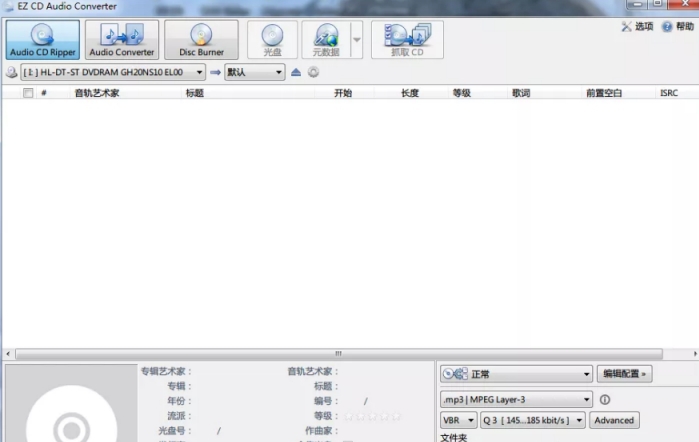Eject the disc with the eject icon

coord(296,72)
